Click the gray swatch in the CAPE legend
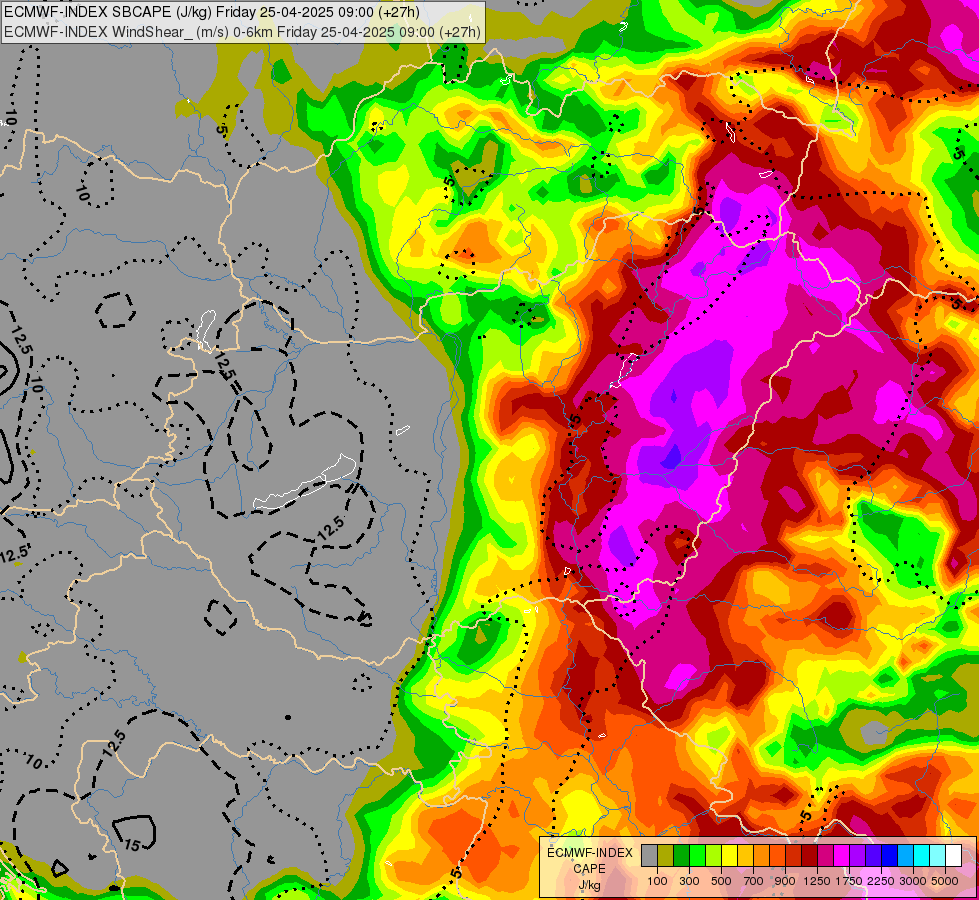This screenshot has height=900, width=979. click(x=649, y=856)
